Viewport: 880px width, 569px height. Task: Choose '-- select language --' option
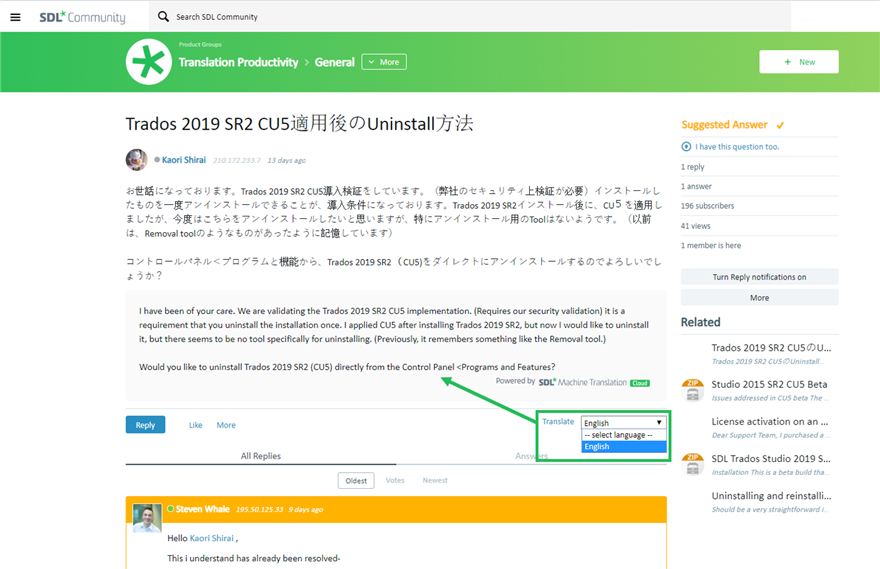point(624,435)
